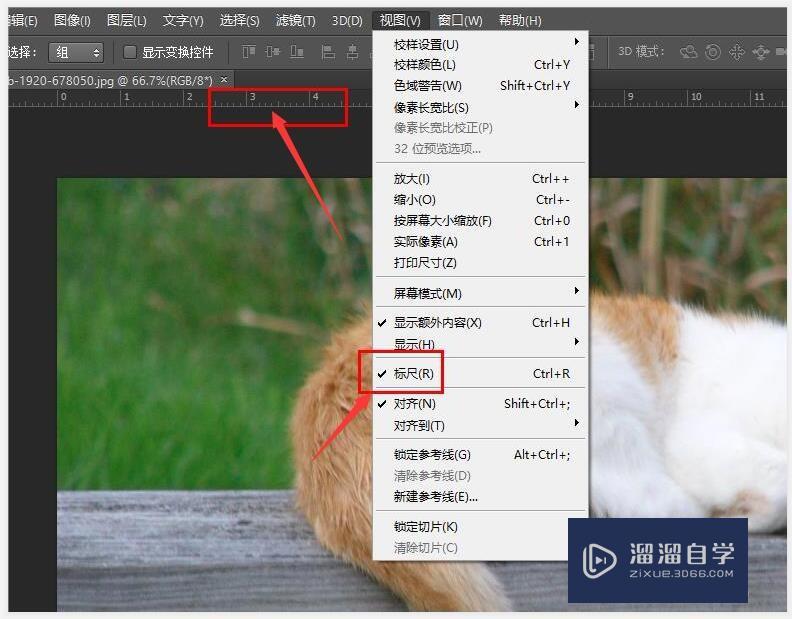The height and width of the screenshot is (619, 792).
Task: Select the 3D roll mode icon
Action: 713,52
